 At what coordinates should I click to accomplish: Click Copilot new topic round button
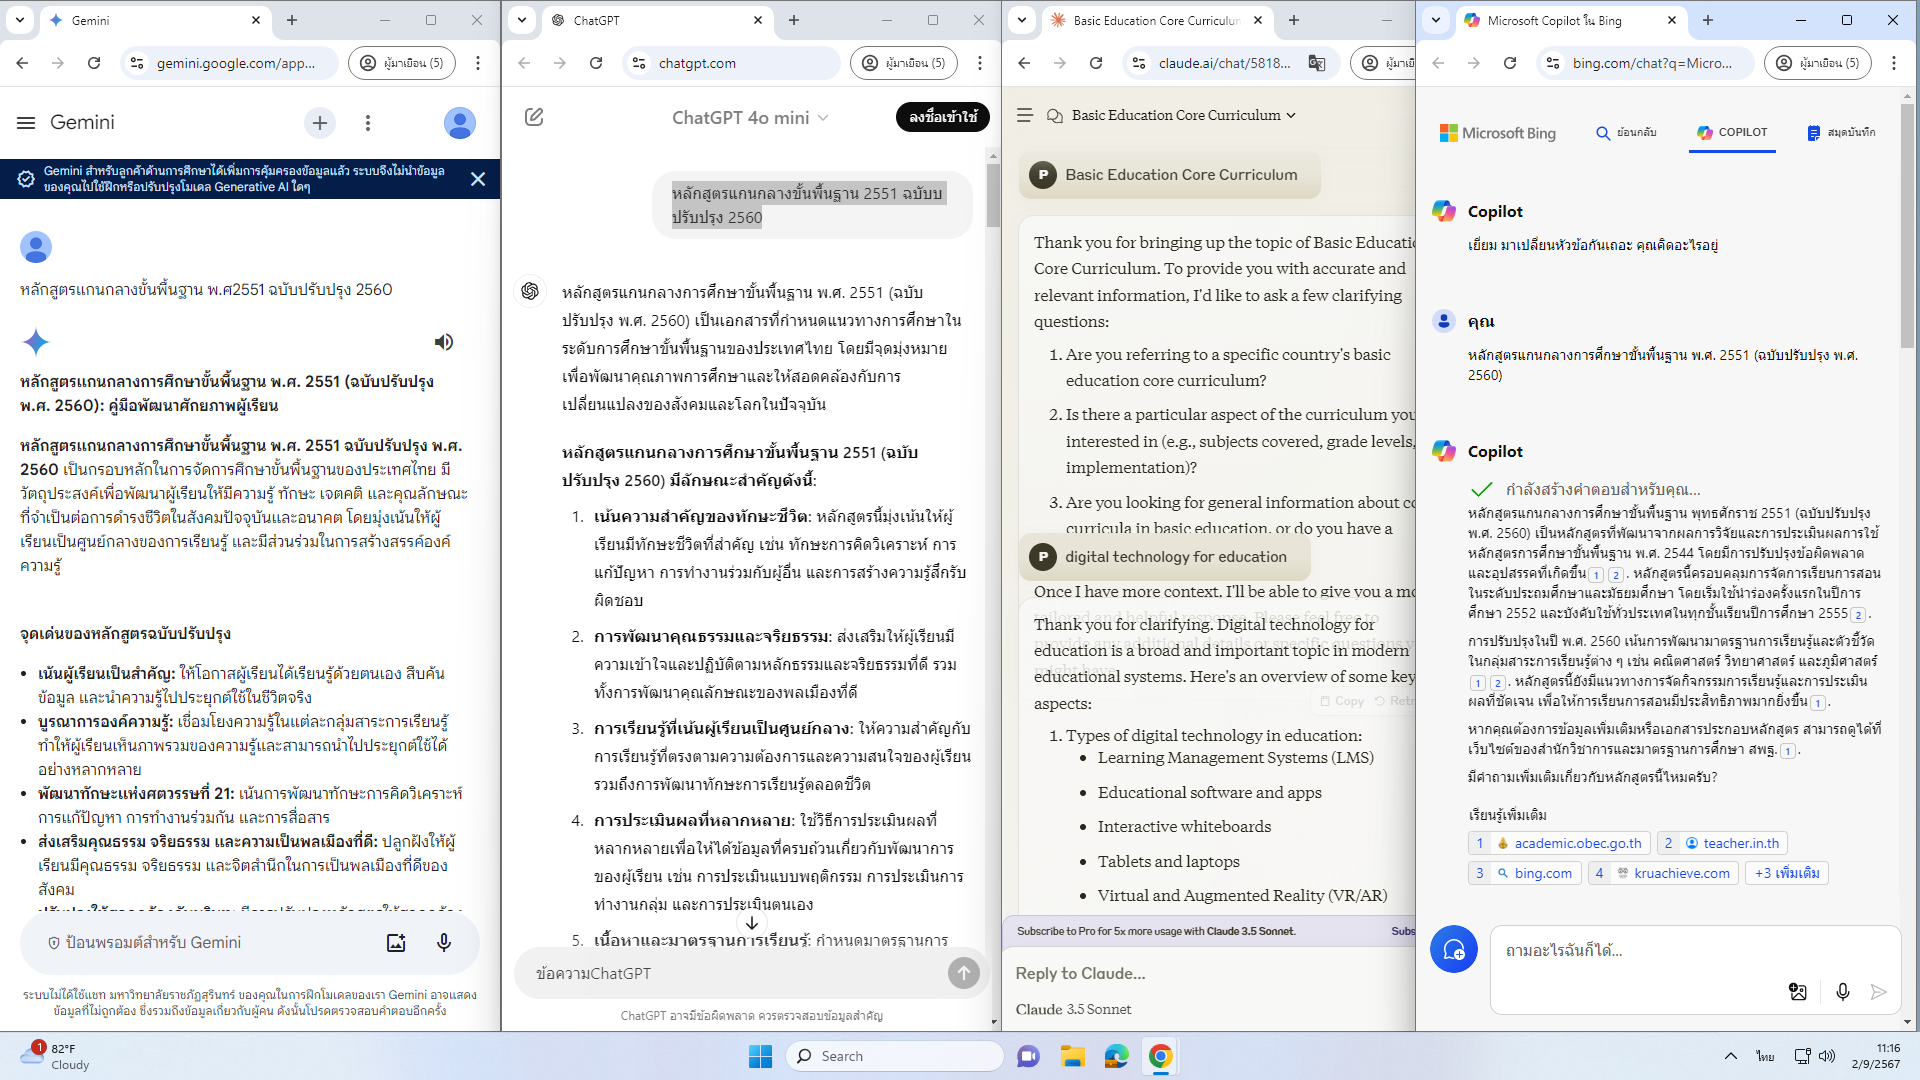[x=1453, y=949]
